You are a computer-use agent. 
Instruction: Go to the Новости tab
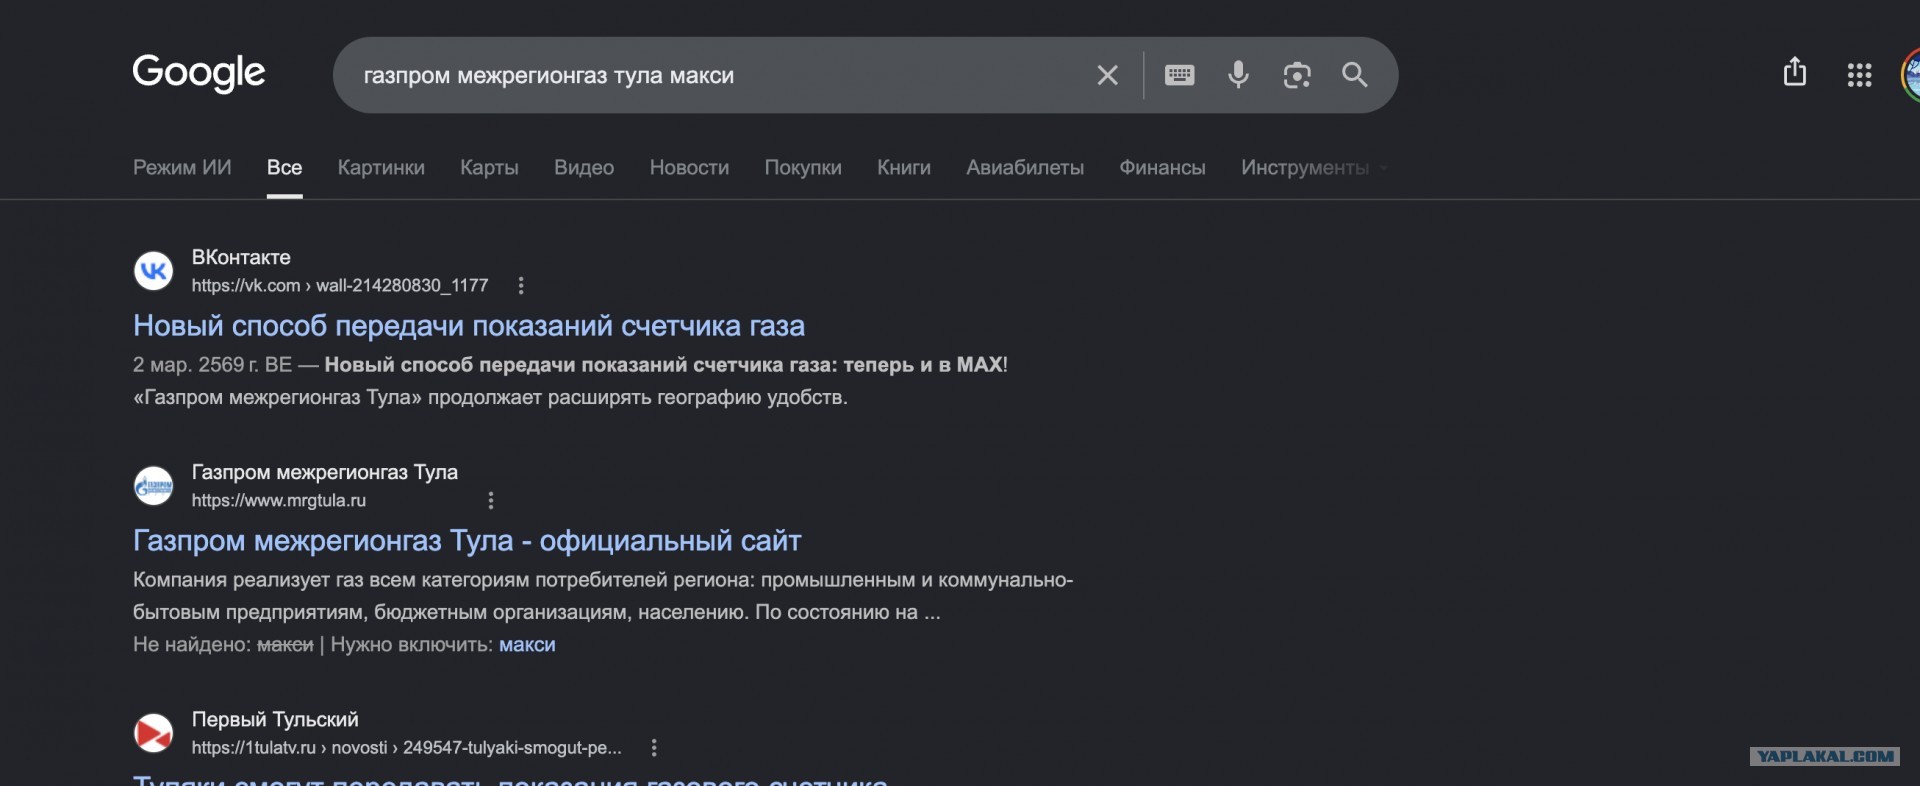click(689, 167)
